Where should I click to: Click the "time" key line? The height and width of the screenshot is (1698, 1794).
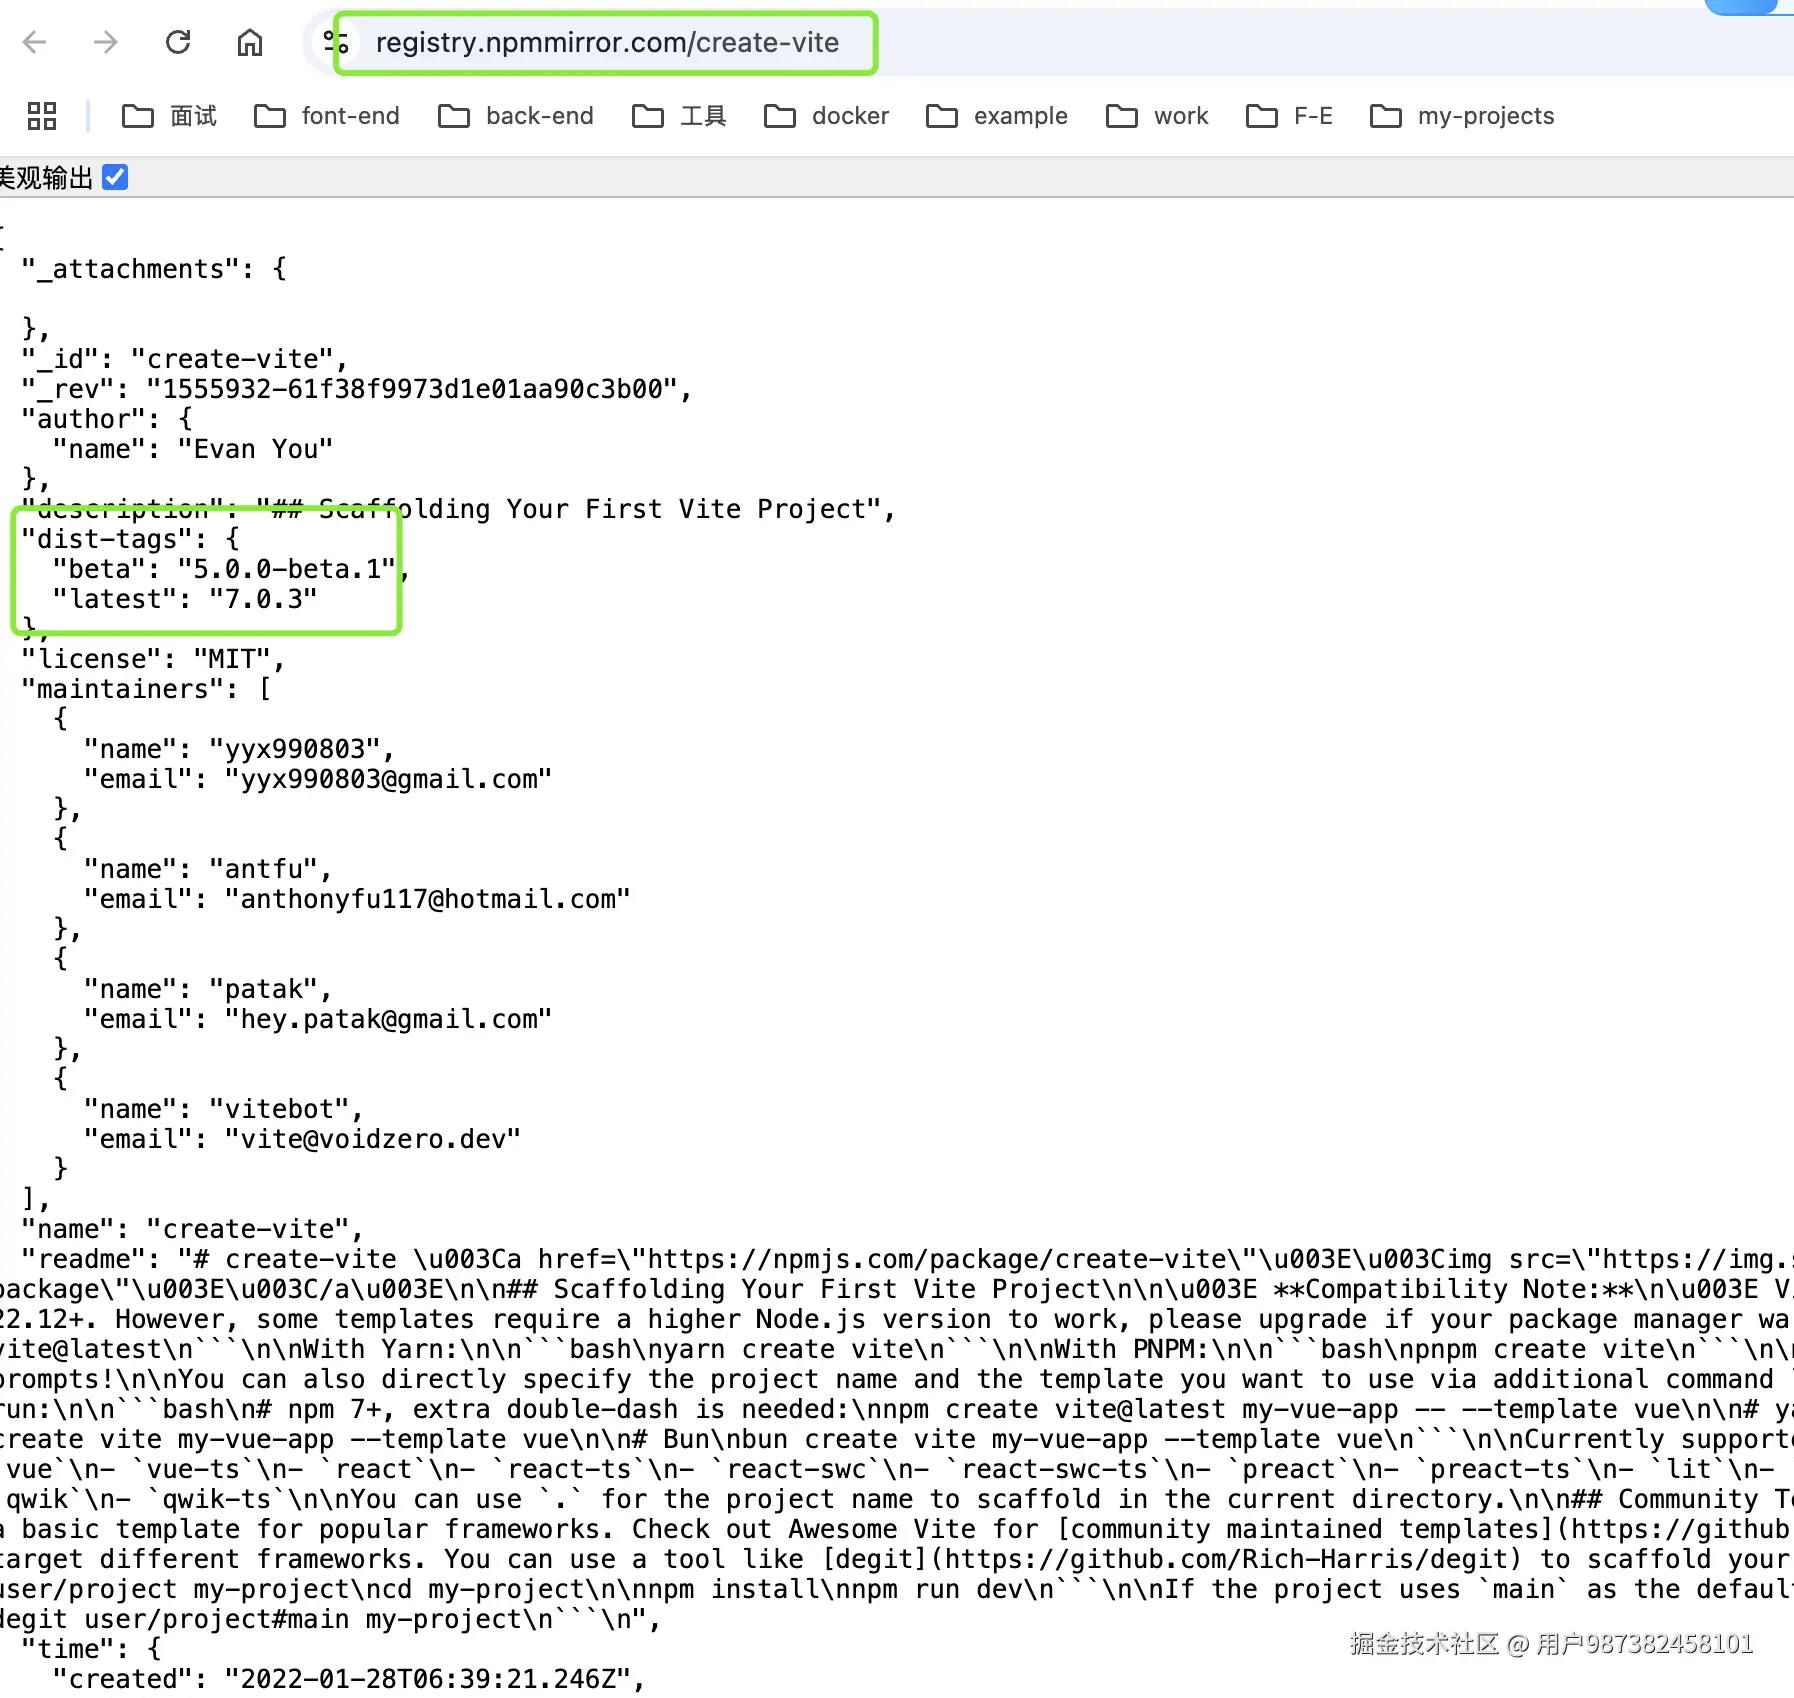pos(91,1649)
